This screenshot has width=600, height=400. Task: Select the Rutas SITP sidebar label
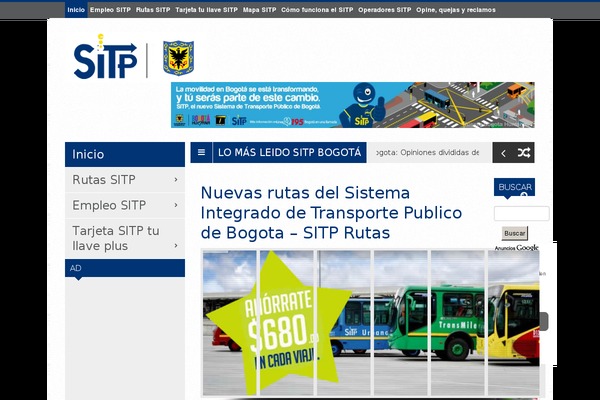coord(104,180)
